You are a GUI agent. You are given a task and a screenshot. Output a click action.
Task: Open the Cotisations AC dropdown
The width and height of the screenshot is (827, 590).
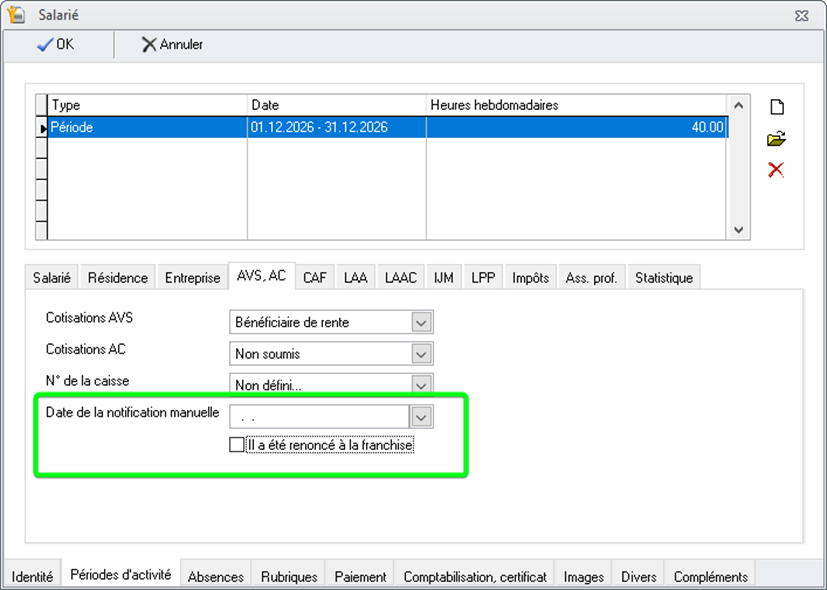tap(422, 354)
